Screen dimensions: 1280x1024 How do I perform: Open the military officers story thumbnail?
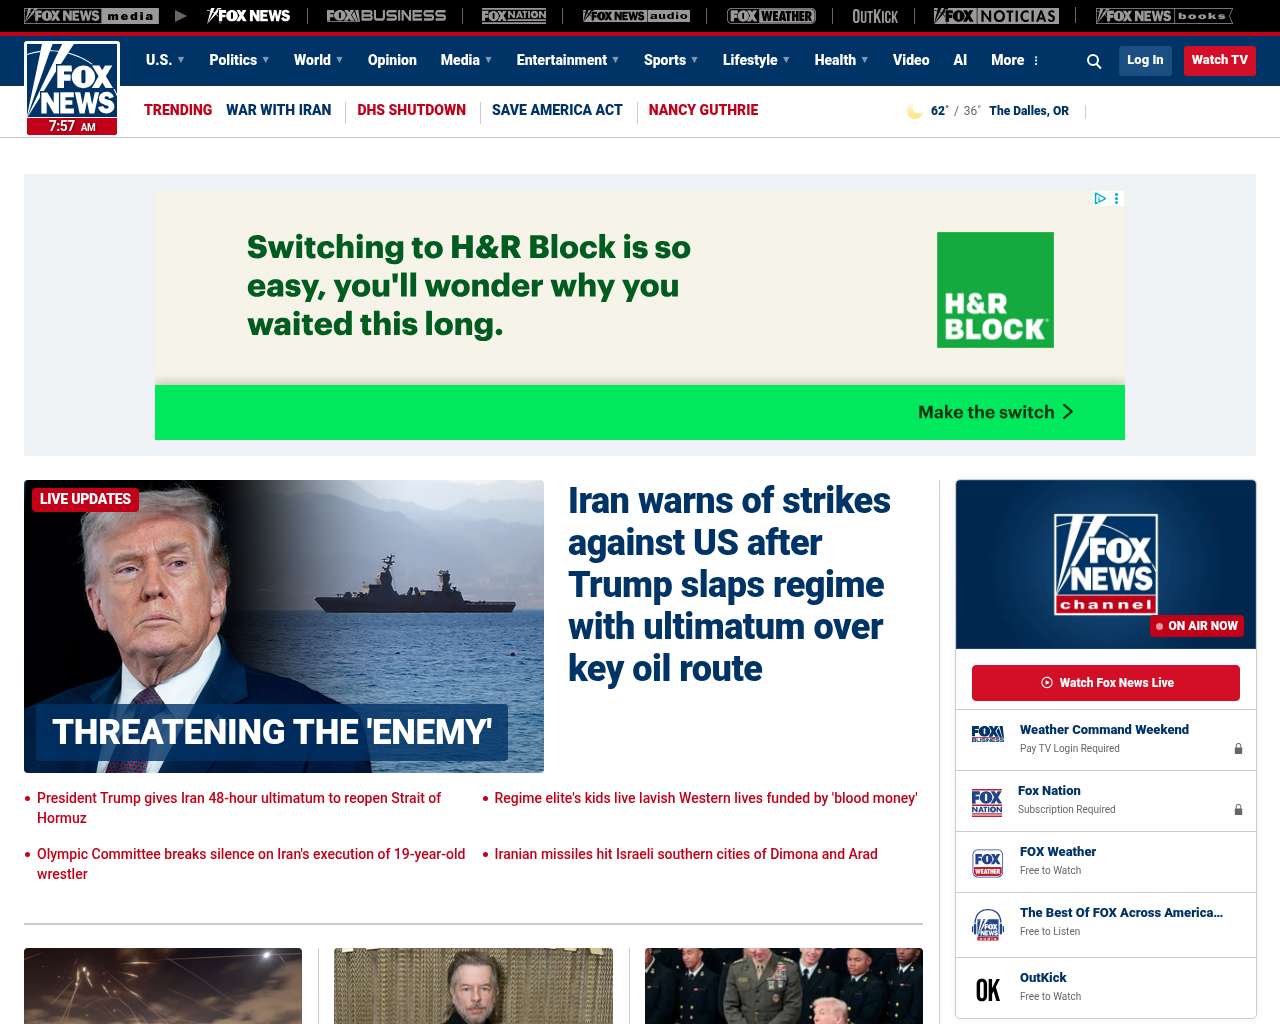pos(784,986)
